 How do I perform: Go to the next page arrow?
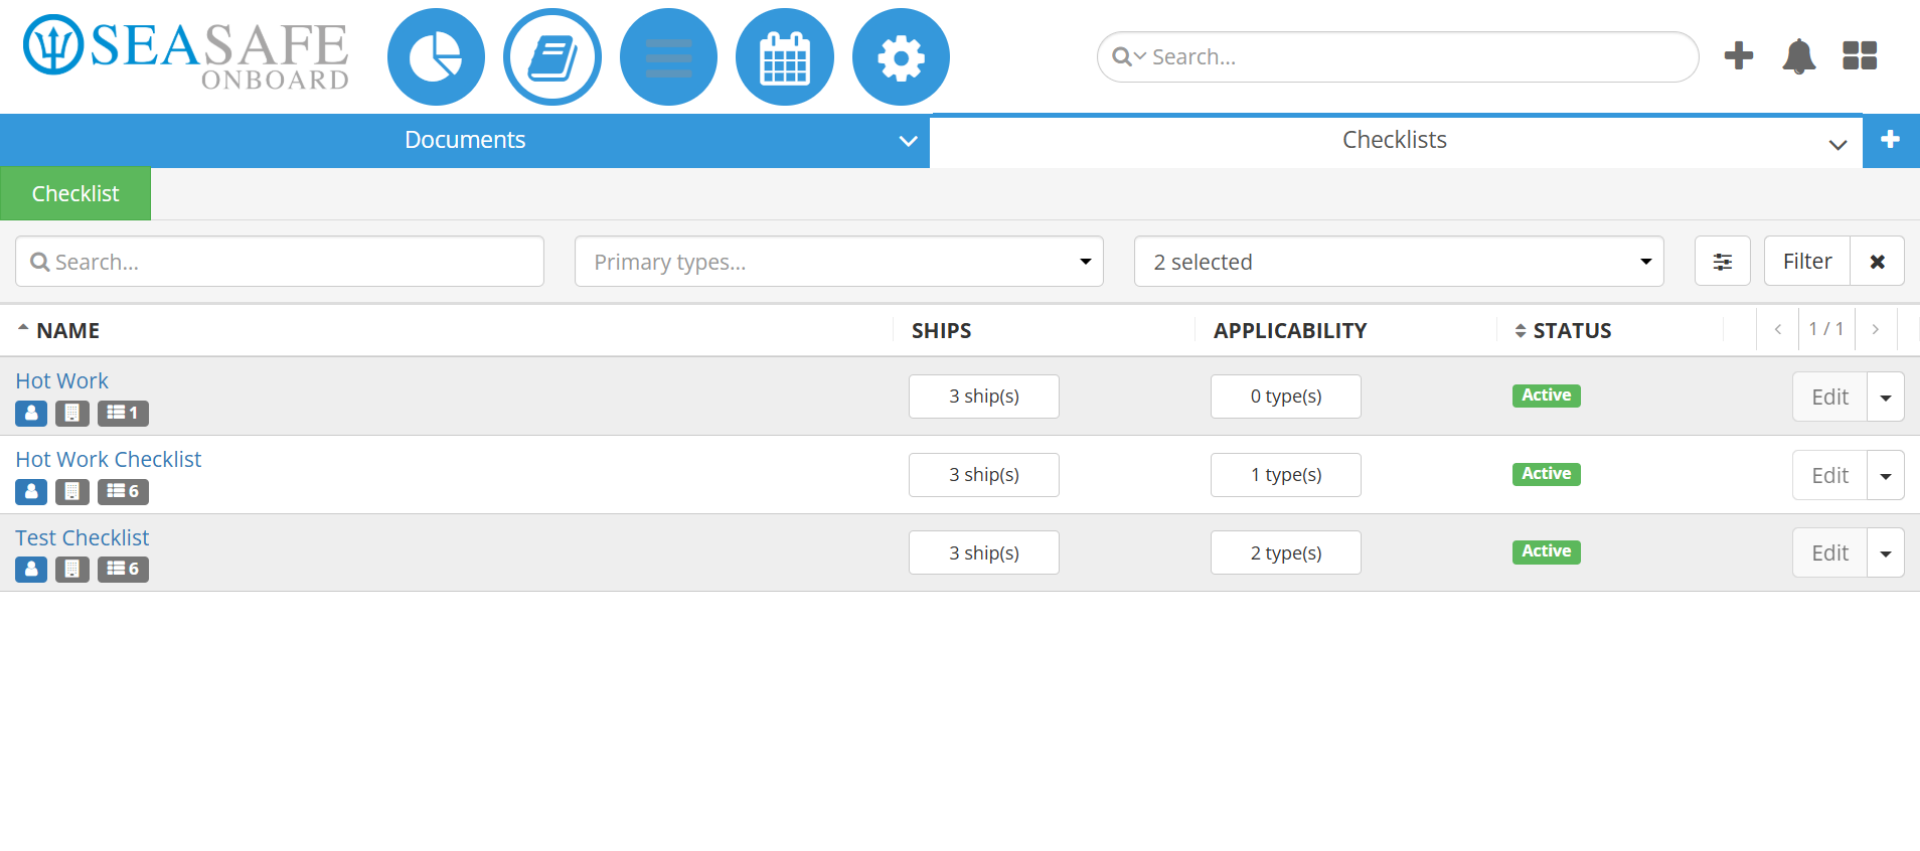[x=1875, y=329]
